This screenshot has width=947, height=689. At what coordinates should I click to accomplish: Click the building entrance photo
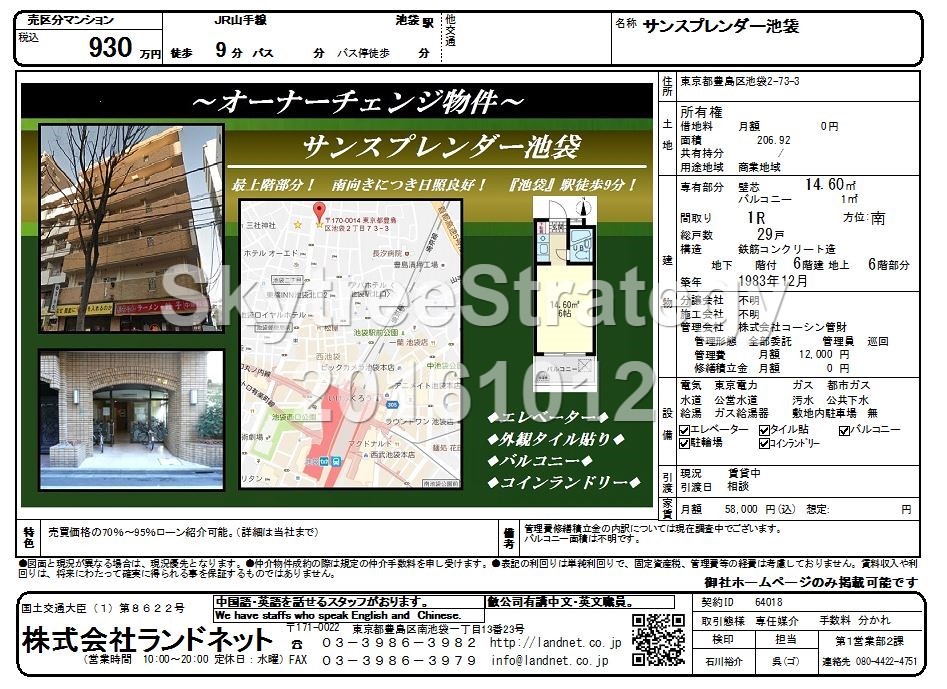(132, 420)
